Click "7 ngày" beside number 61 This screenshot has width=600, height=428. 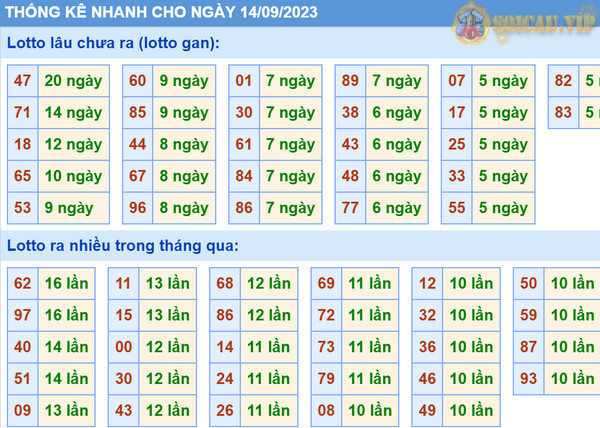pos(290,144)
